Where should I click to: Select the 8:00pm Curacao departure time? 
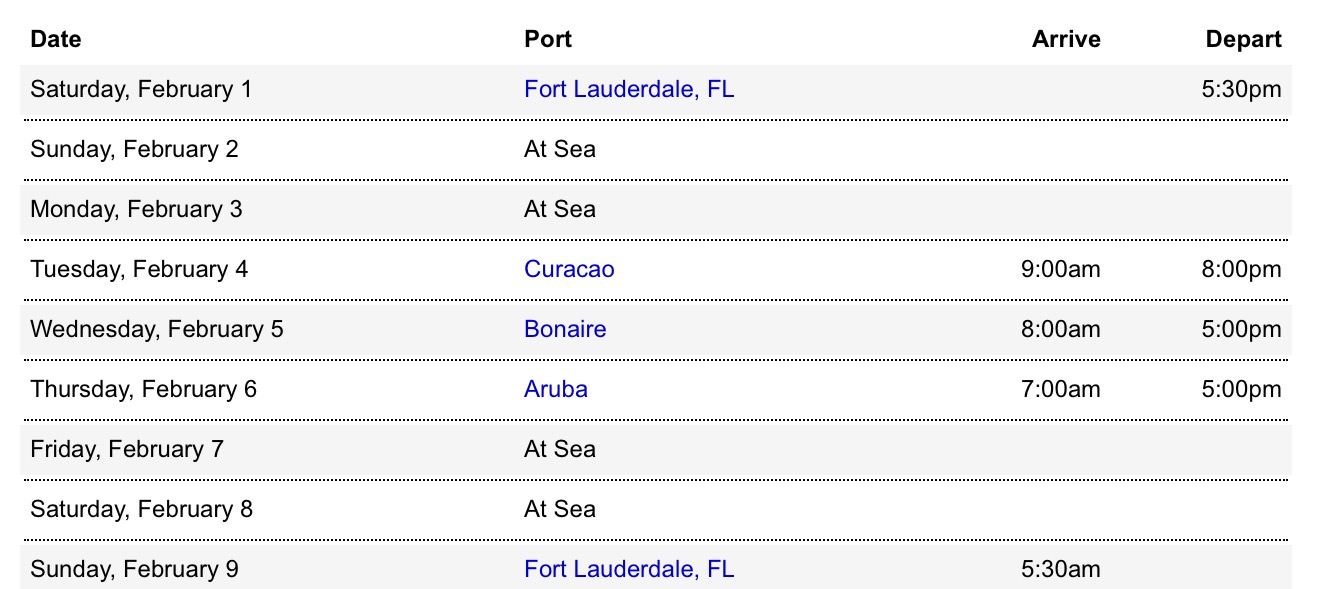pos(1241,269)
